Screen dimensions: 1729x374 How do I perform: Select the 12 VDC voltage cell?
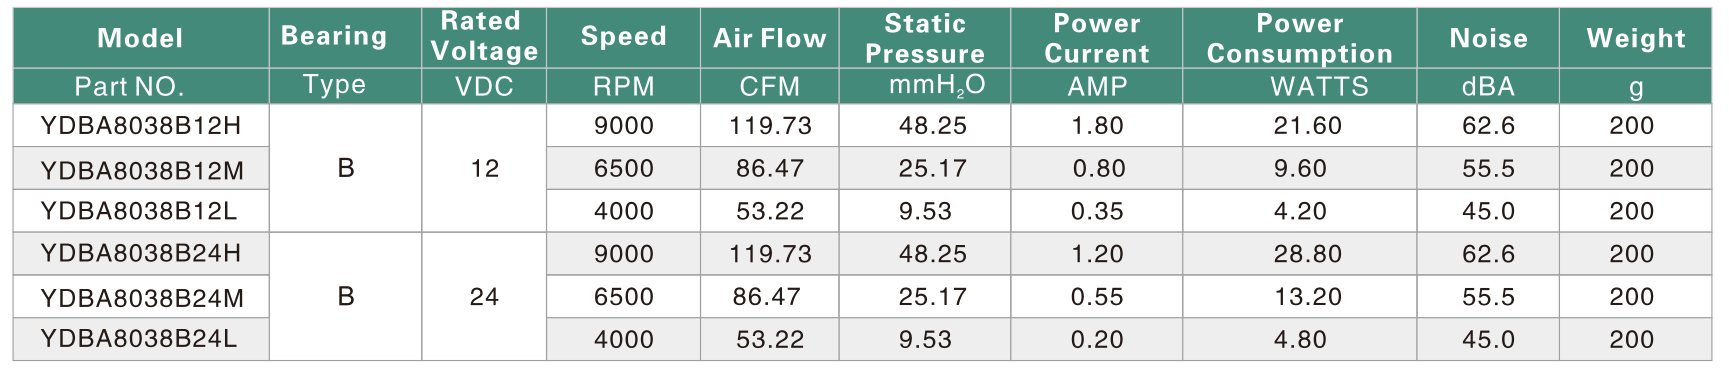484,168
